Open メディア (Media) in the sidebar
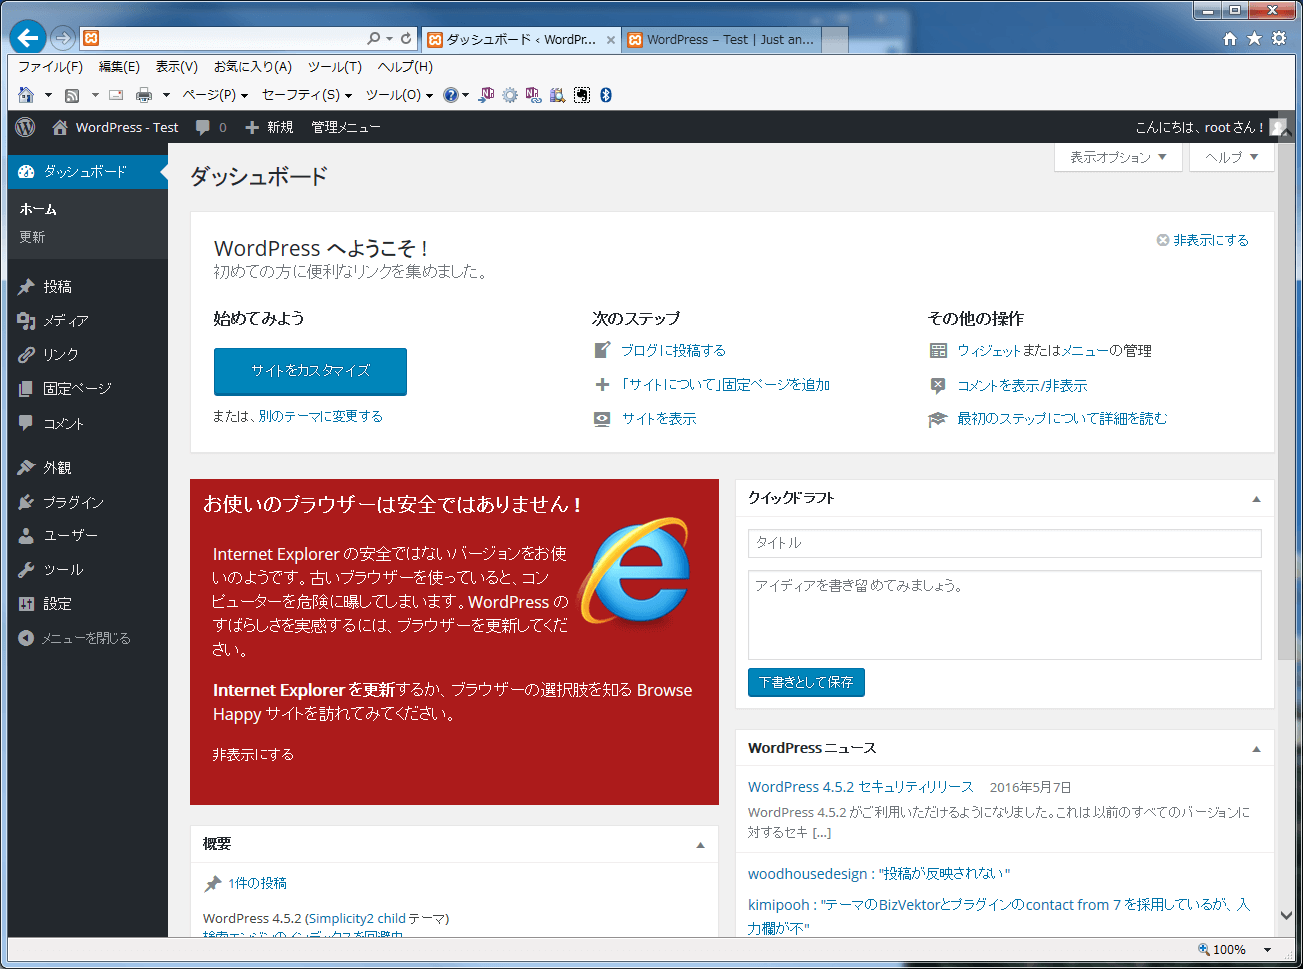 tap(65, 321)
